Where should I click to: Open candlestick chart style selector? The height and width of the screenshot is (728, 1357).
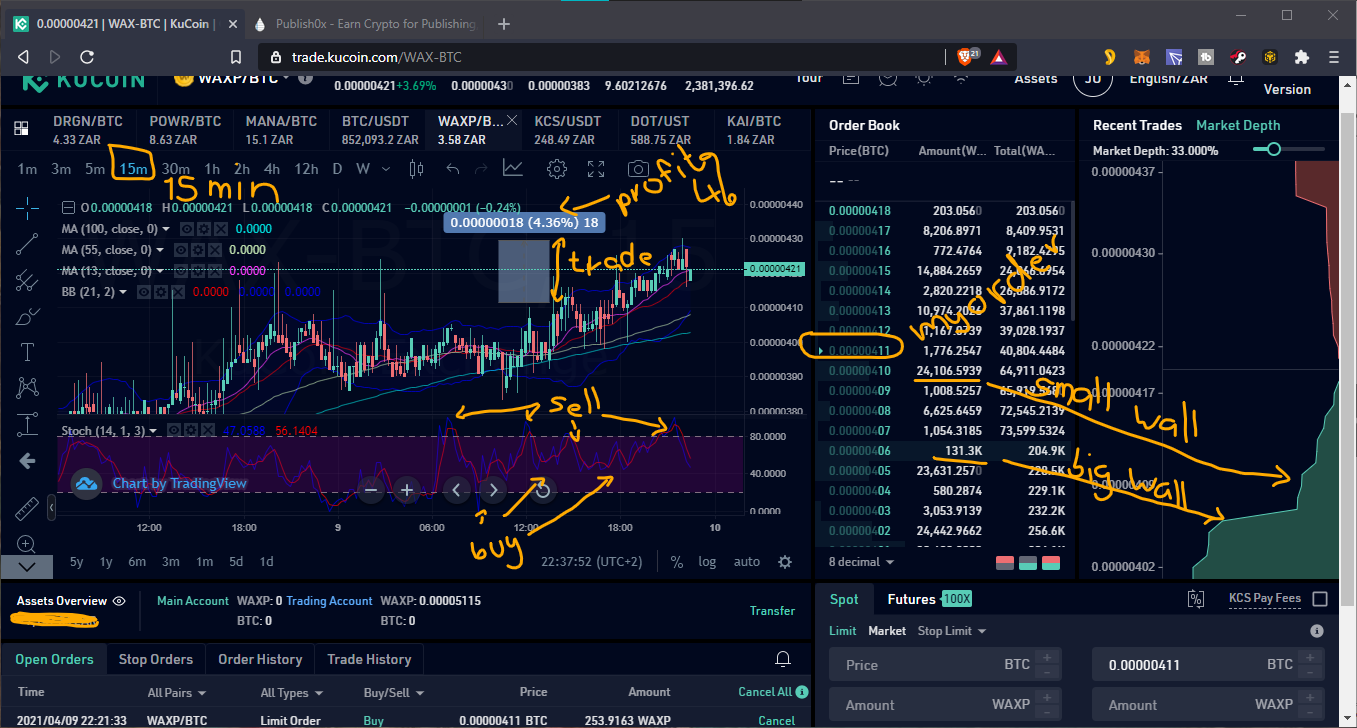pos(417,169)
